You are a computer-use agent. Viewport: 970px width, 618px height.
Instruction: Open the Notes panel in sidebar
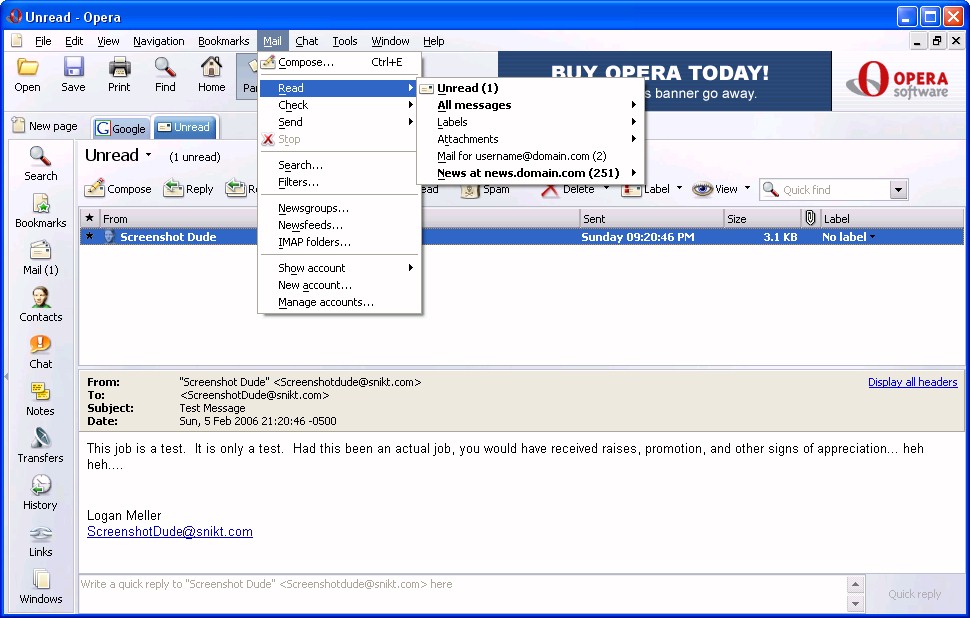[41, 398]
